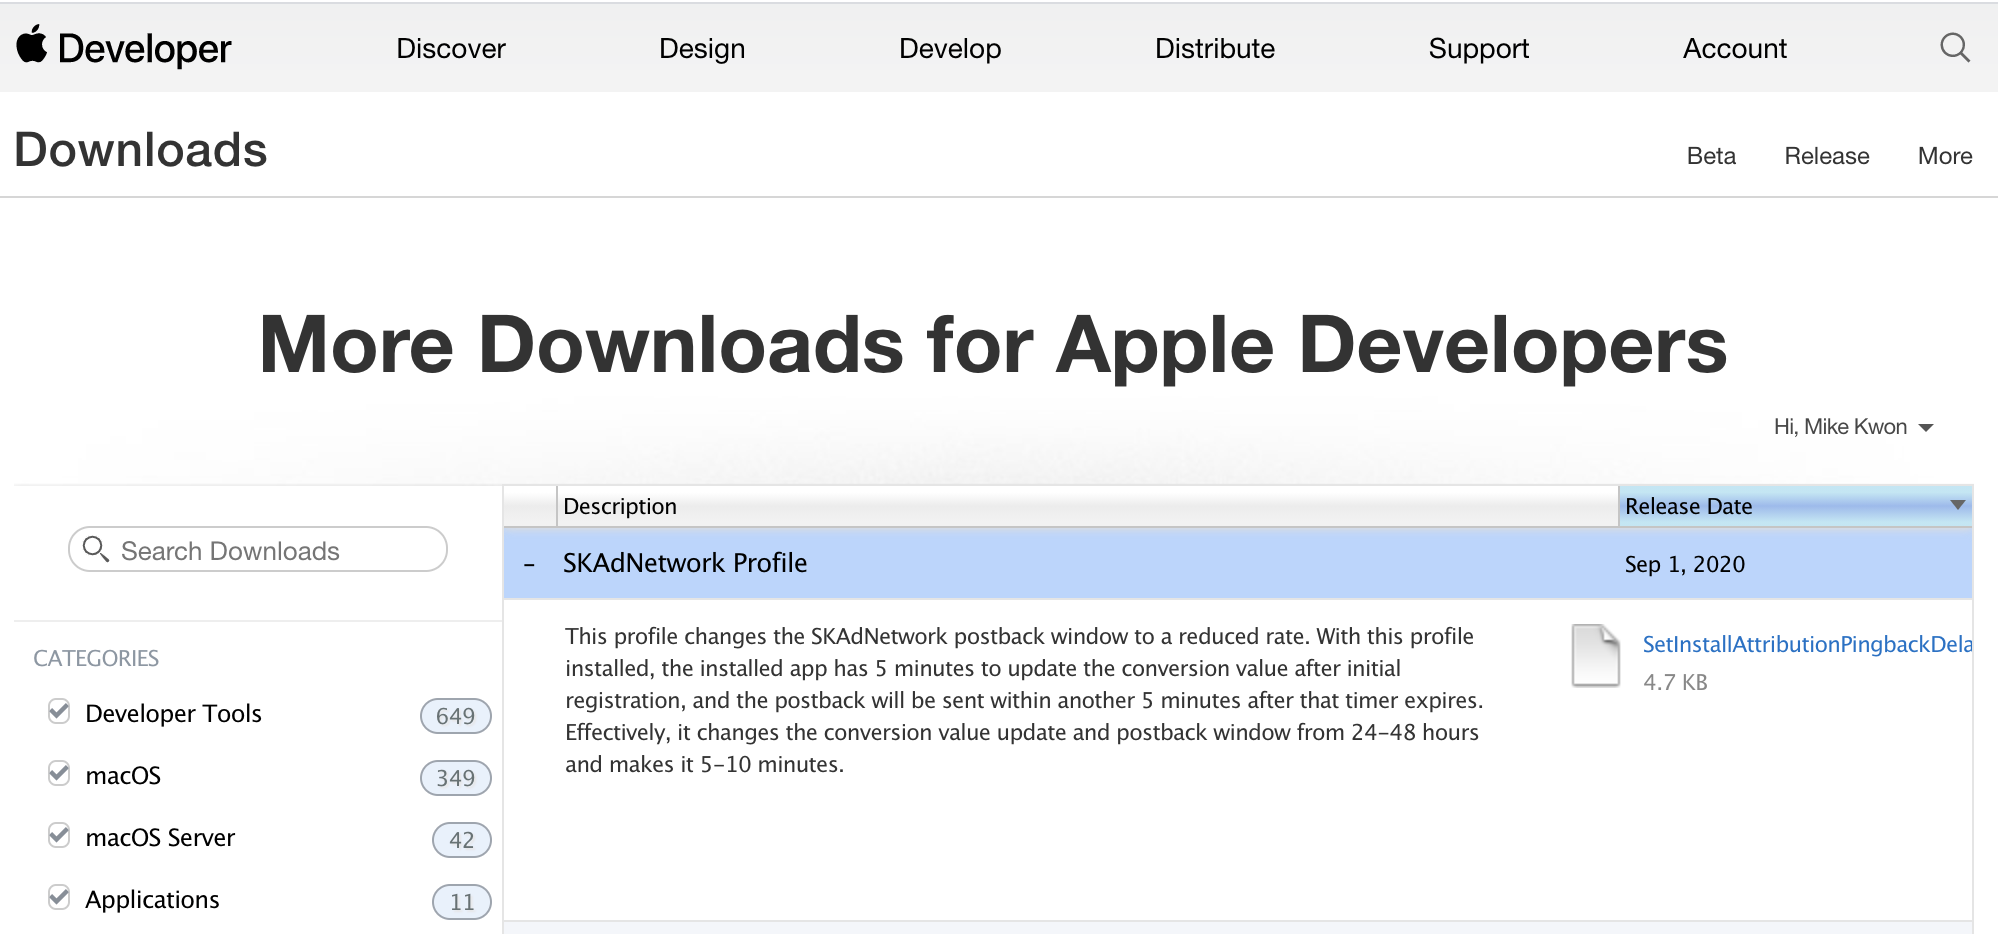Collapse the SKAdNetwork Profile row
1998x934 pixels.
click(x=529, y=565)
